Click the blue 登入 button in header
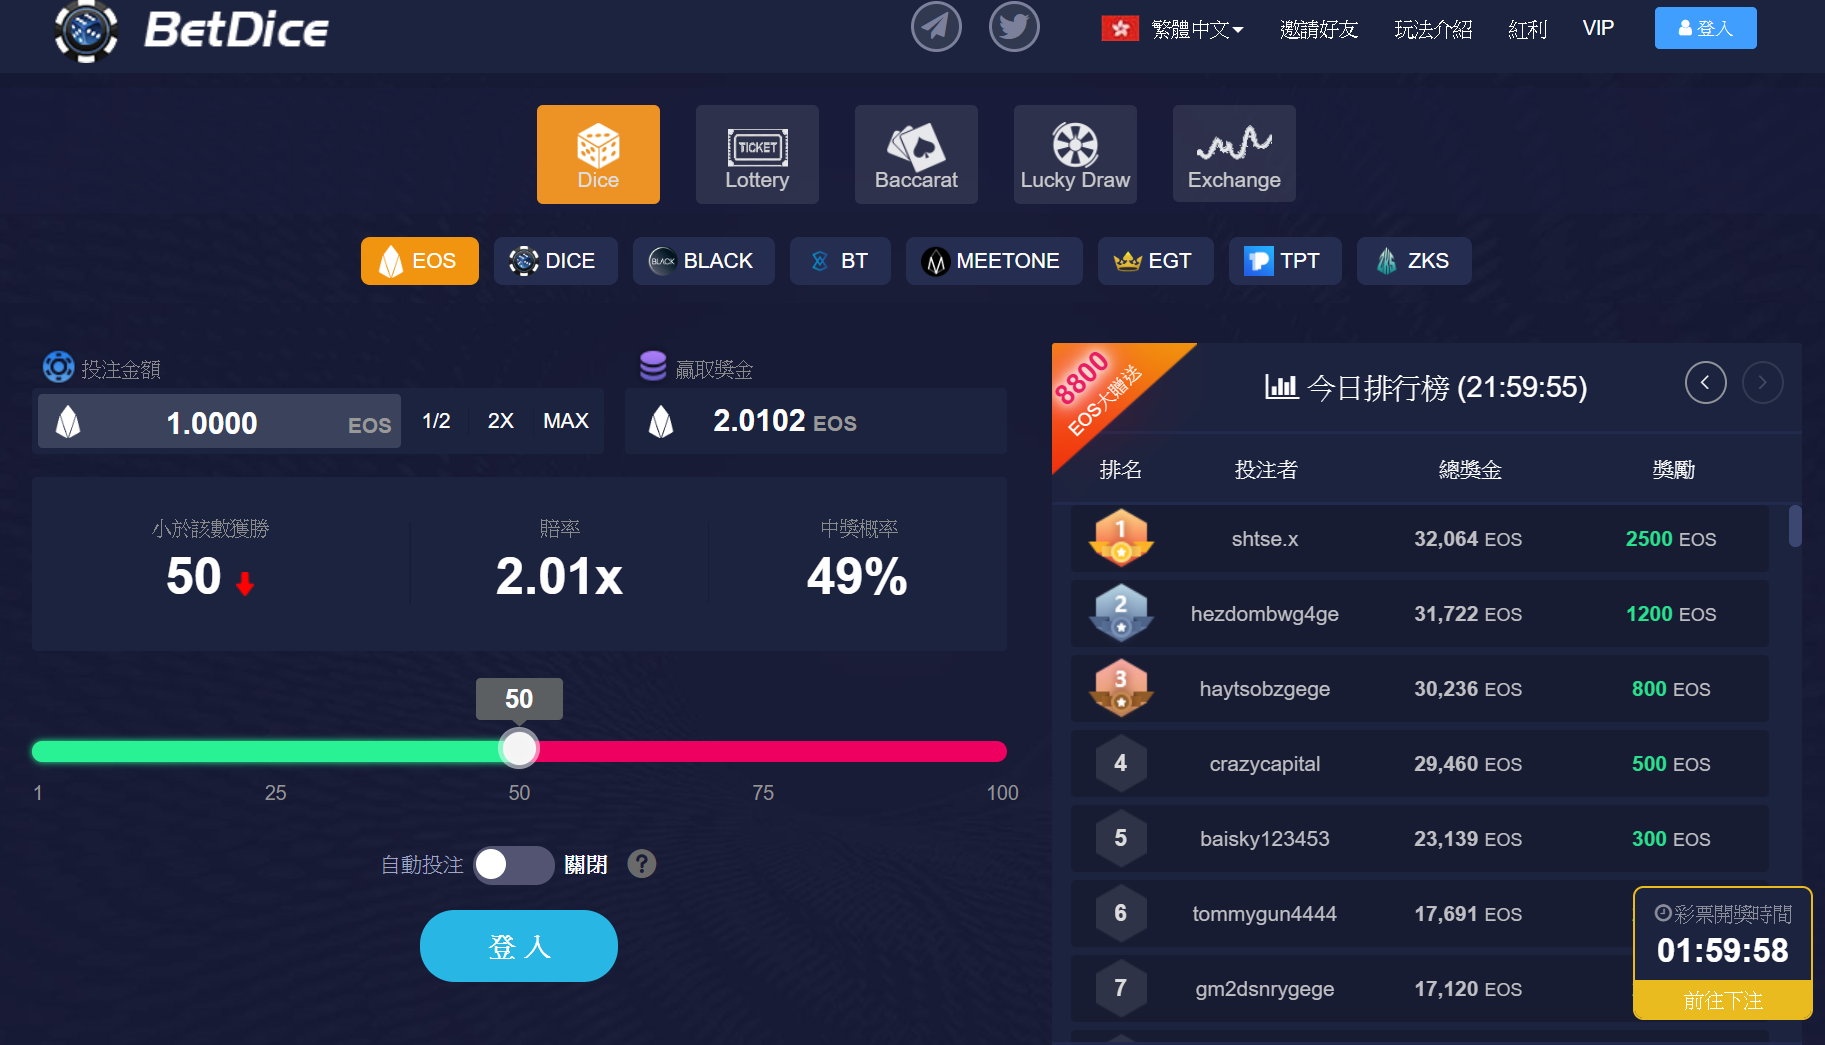This screenshot has height=1045, width=1825. coord(1705,28)
